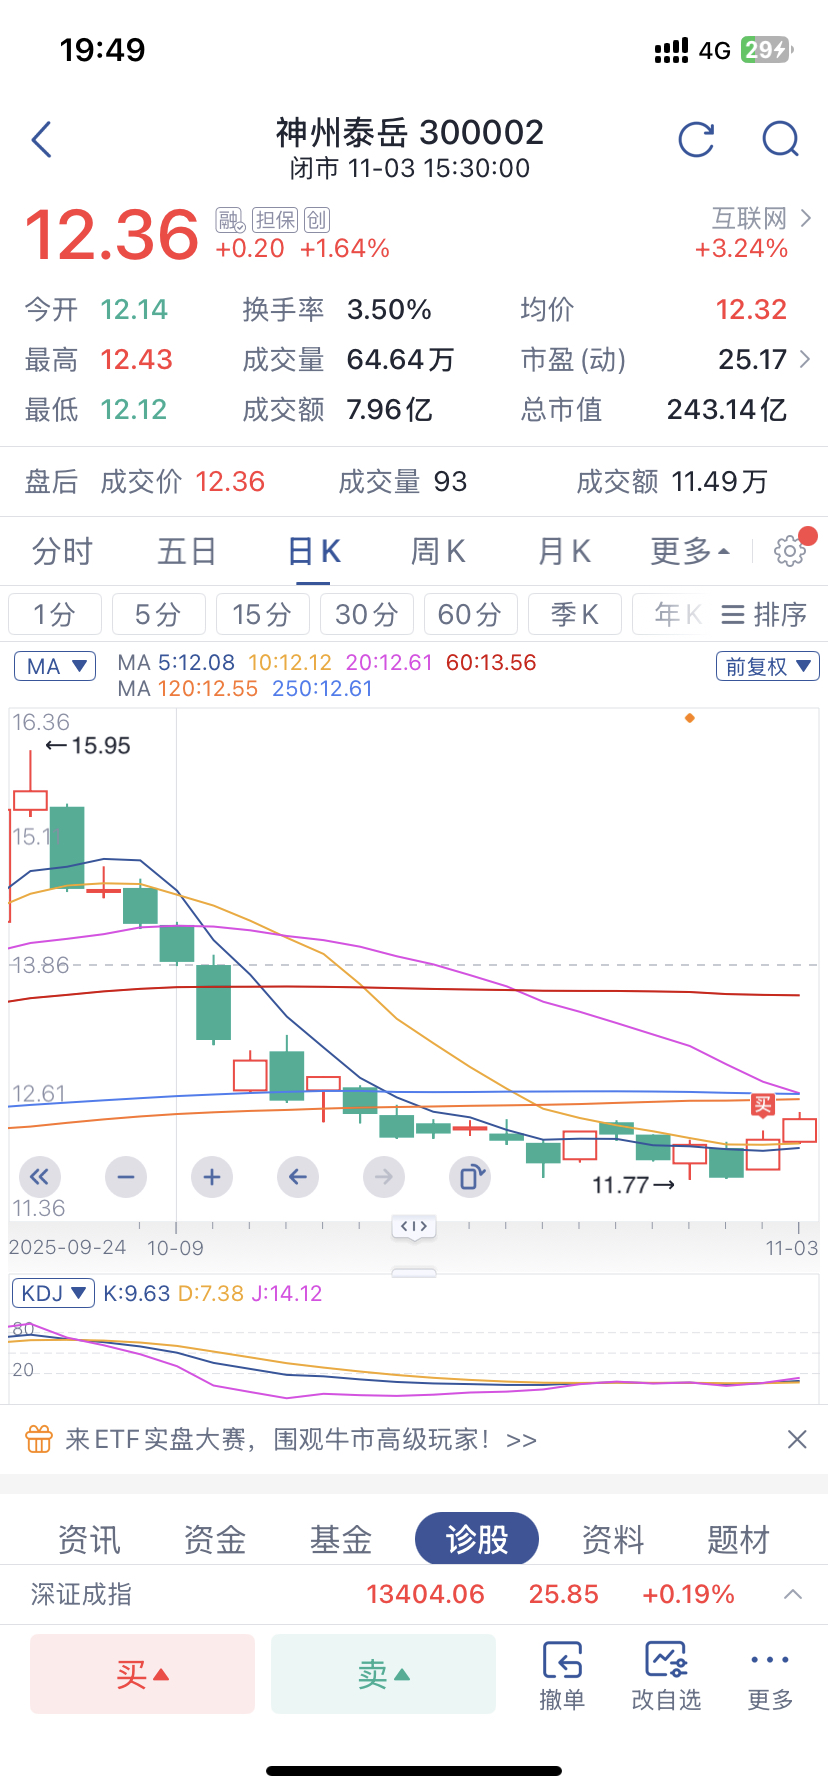Screen dimensions: 828x1792
Task: Open the KDJ indicator dropdown
Action: [x=53, y=1293]
